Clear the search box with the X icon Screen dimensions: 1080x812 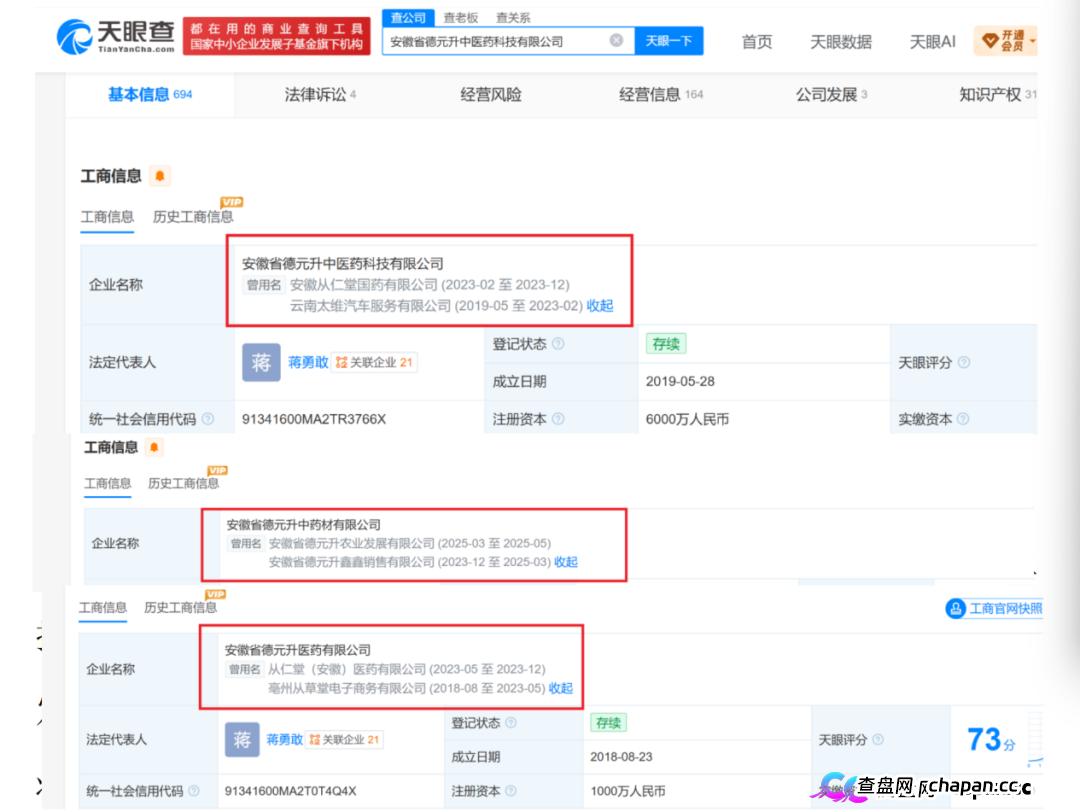(x=616, y=41)
